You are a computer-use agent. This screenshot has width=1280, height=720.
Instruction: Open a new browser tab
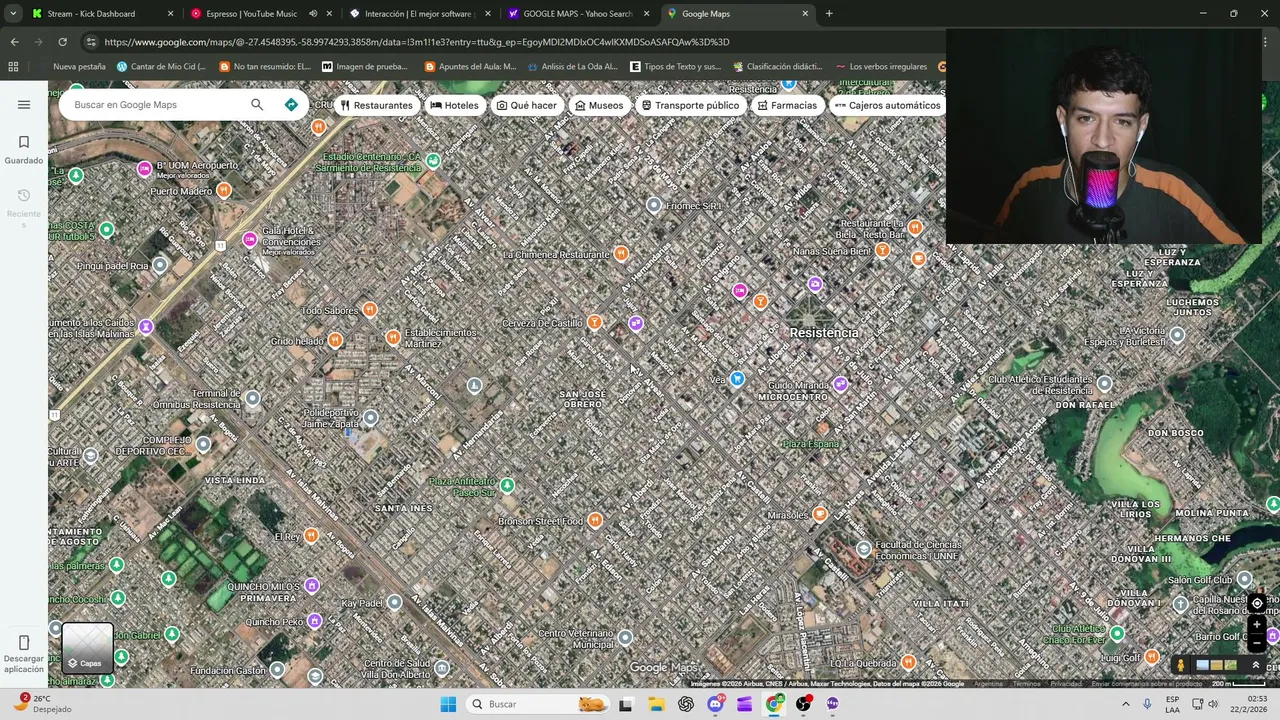click(829, 14)
